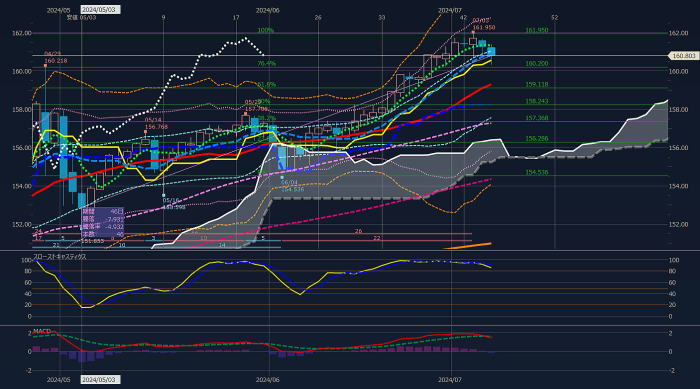This screenshot has height=389, width=700.
Task: Click week number 42 on time axis
Action: (x=463, y=17)
